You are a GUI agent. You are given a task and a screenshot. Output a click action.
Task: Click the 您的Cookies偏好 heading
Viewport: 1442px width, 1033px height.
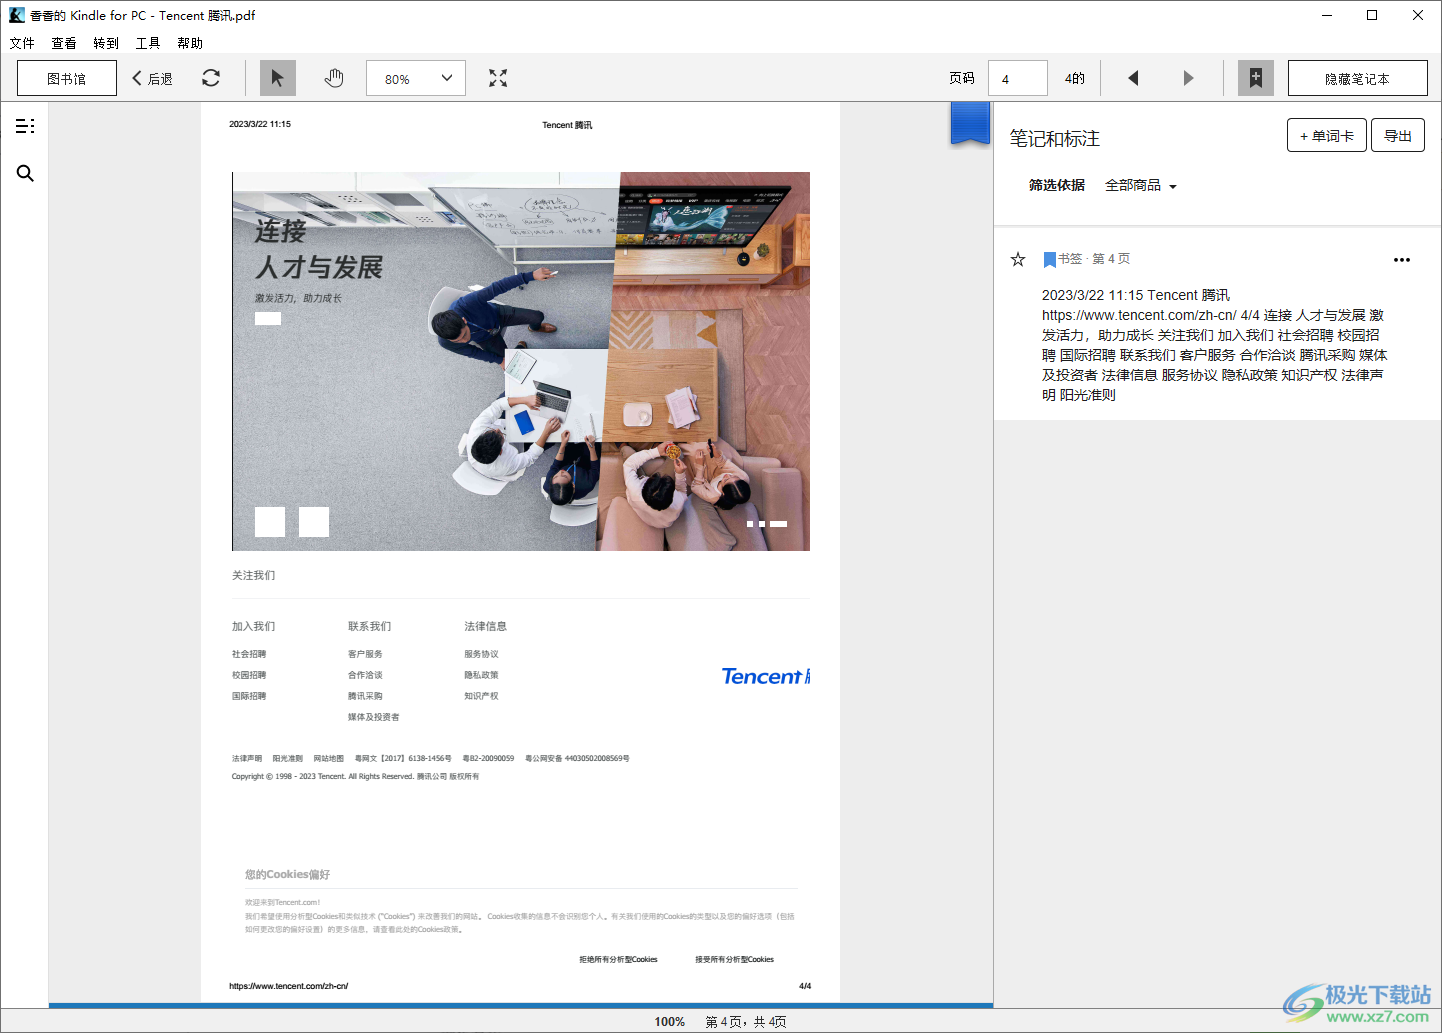(288, 874)
